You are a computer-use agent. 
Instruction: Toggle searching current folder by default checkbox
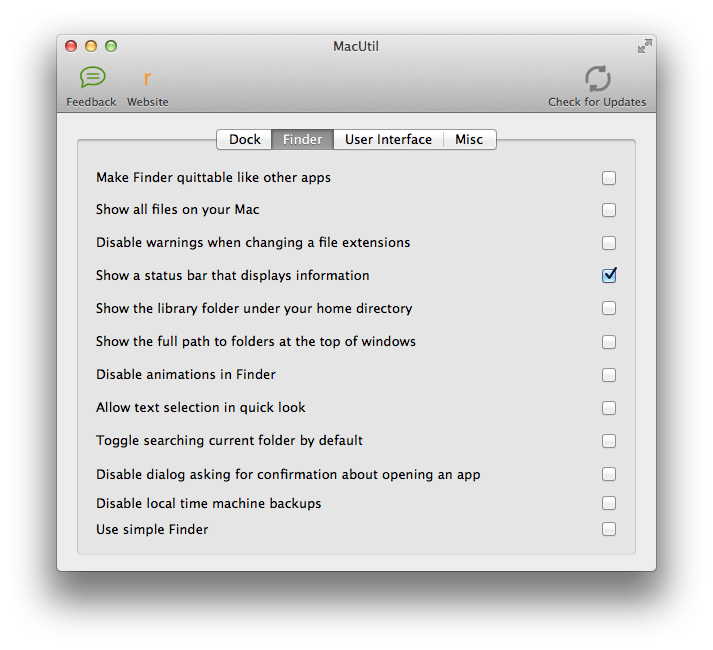point(609,441)
